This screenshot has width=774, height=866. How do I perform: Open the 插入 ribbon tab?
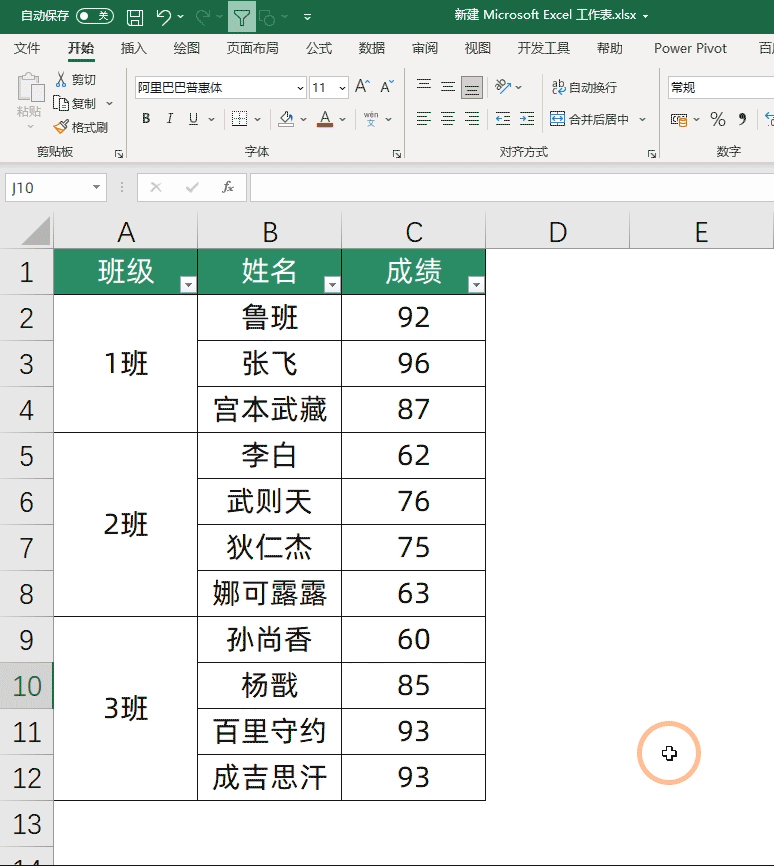(x=133, y=48)
